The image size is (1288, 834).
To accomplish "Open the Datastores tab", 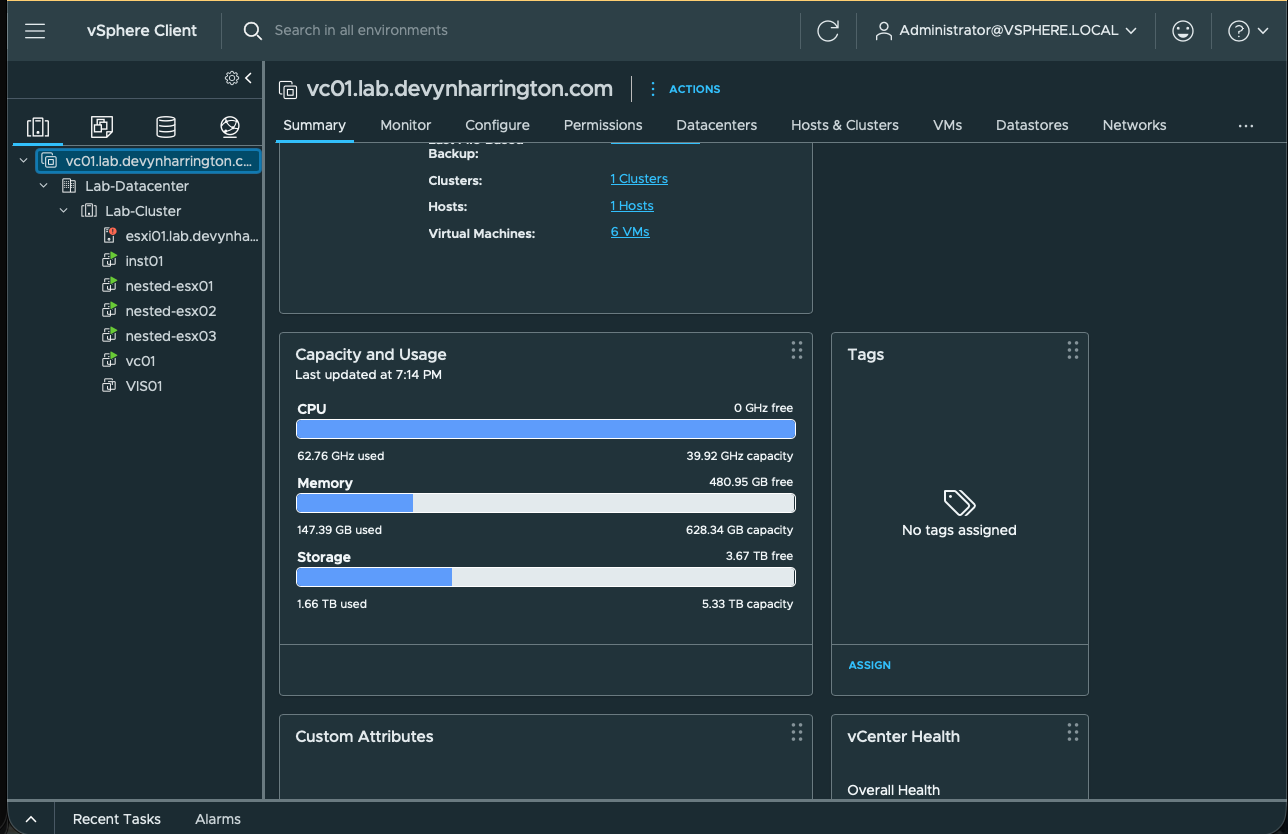I will coord(1032,125).
